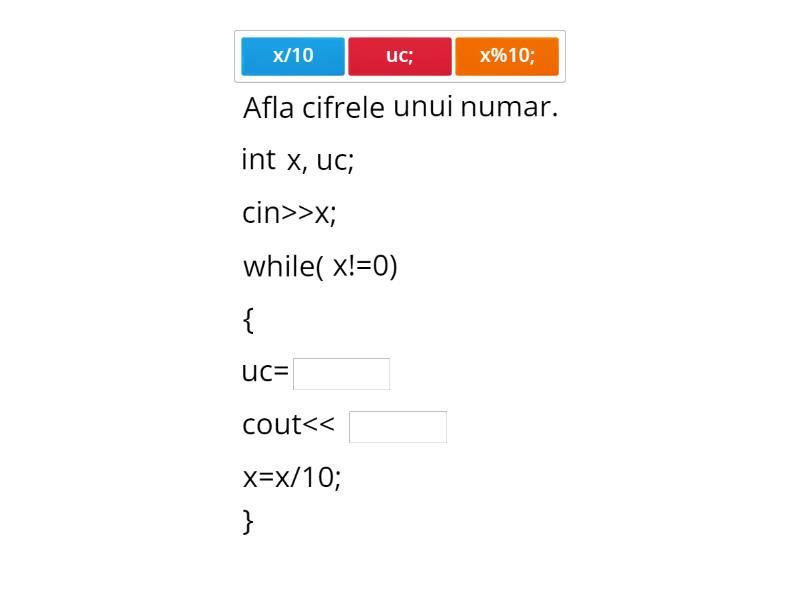Click the answer tile bar at the top
Image resolution: width=800 pixels, height=600 pixels.
coord(400,56)
